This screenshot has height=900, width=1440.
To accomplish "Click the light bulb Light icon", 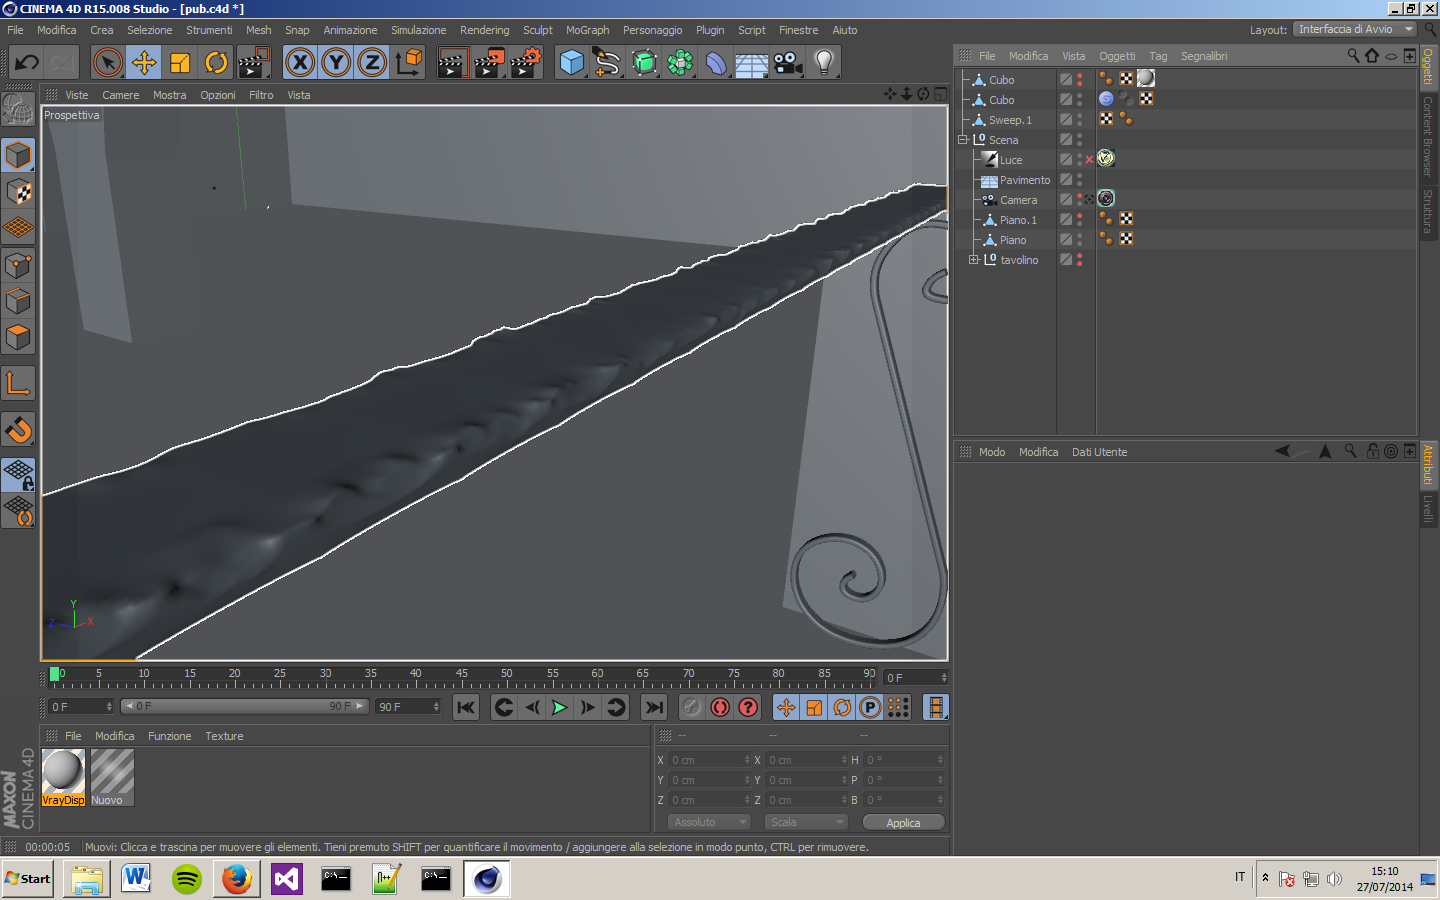I will pos(823,63).
